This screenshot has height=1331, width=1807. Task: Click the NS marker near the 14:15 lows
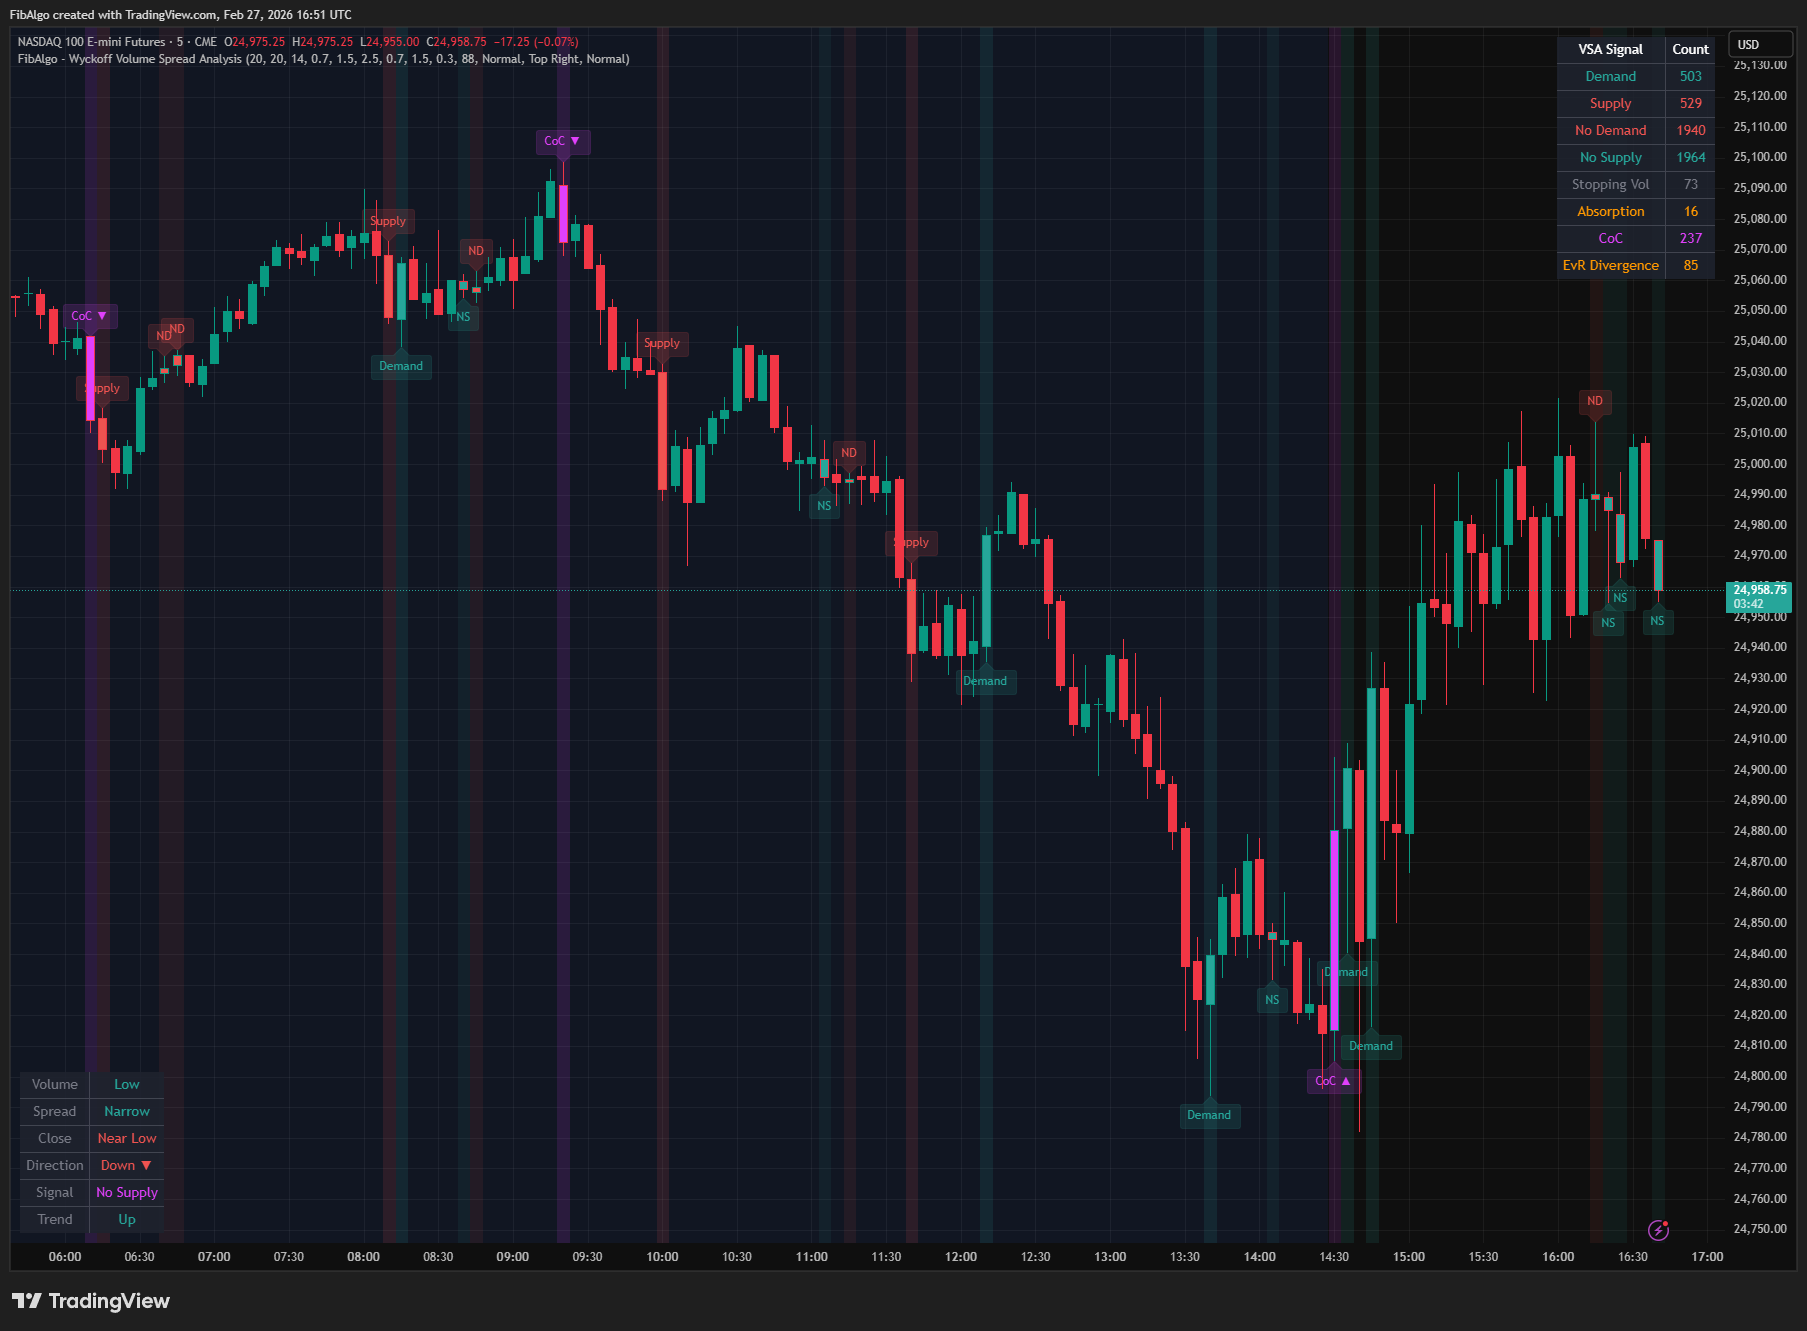(x=1272, y=999)
